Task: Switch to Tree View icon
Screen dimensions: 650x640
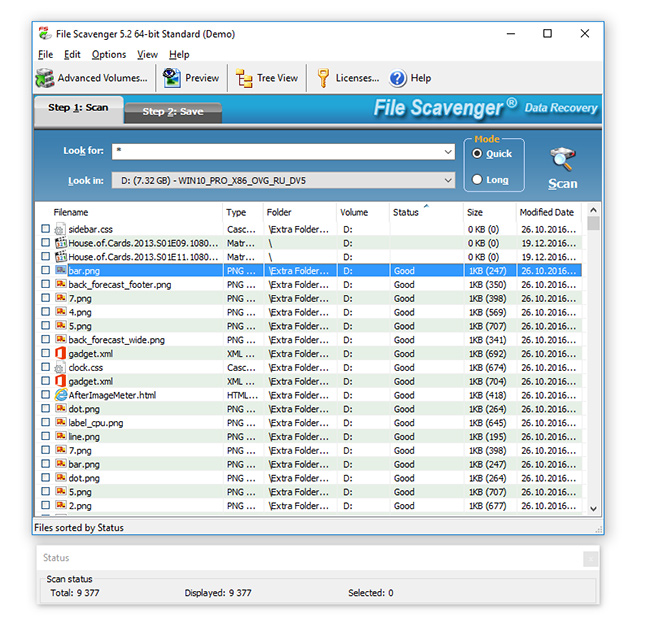Action: pos(244,78)
